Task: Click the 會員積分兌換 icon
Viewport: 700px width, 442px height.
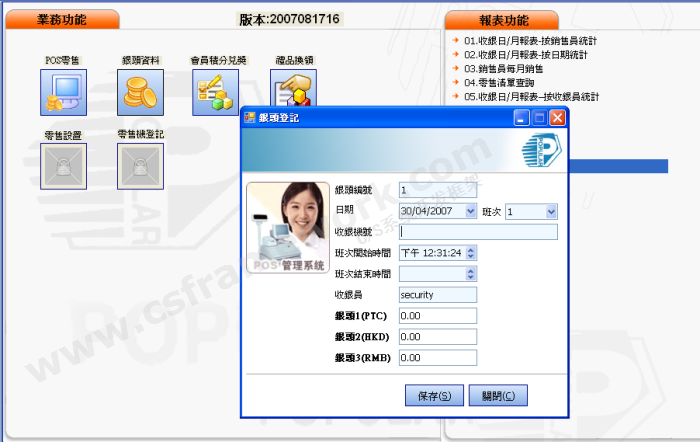Action: [x=216, y=93]
